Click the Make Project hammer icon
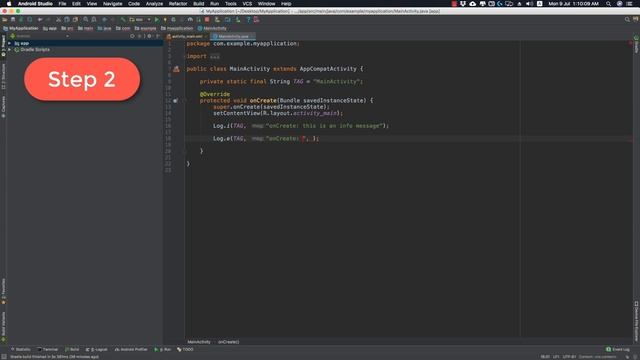This screenshot has width=640, height=360. [123, 20]
